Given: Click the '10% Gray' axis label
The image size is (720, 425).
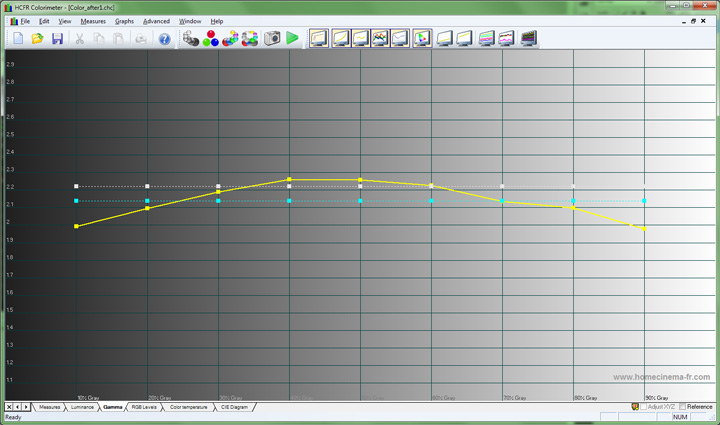Looking at the screenshot, I should (88, 398).
